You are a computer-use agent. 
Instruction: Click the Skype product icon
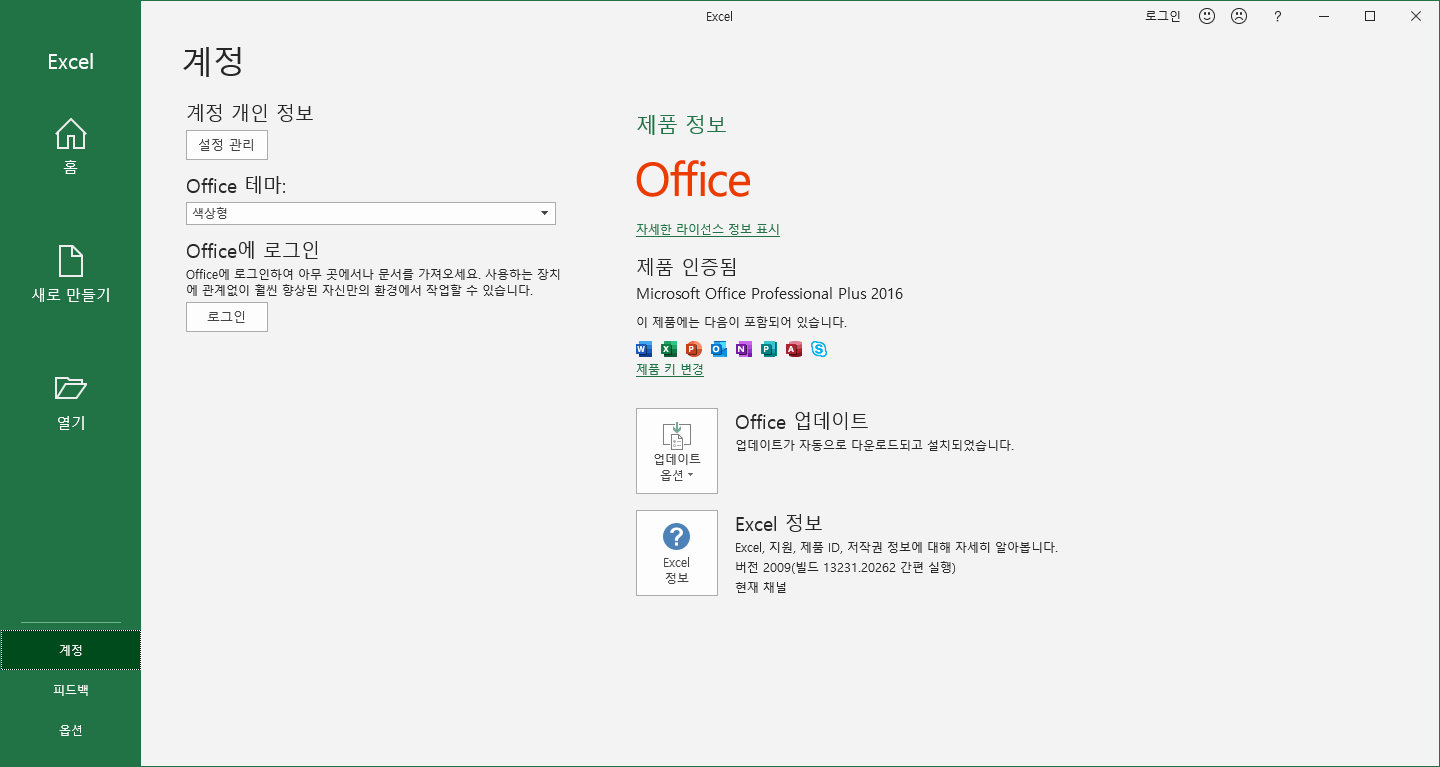point(819,349)
